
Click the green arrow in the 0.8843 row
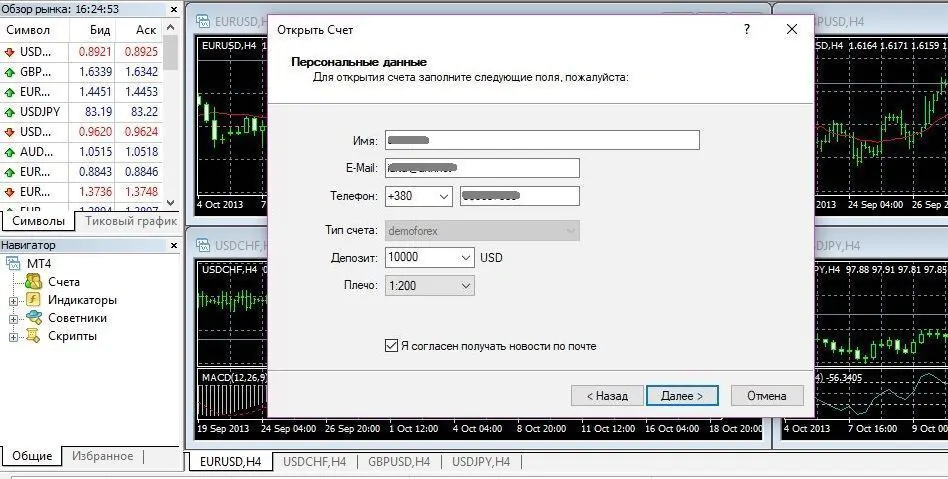pos(9,172)
